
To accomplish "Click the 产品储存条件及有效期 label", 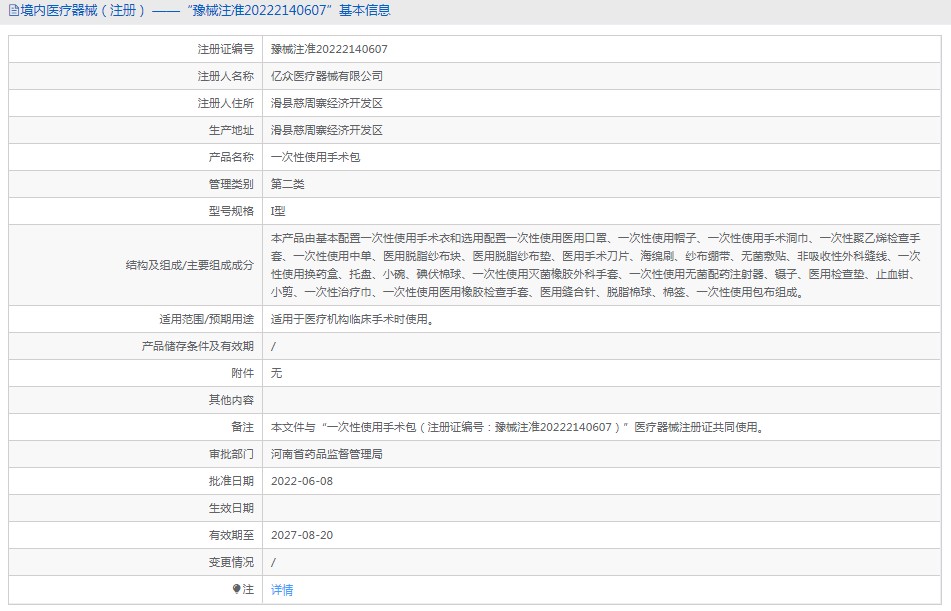I will (198, 346).
